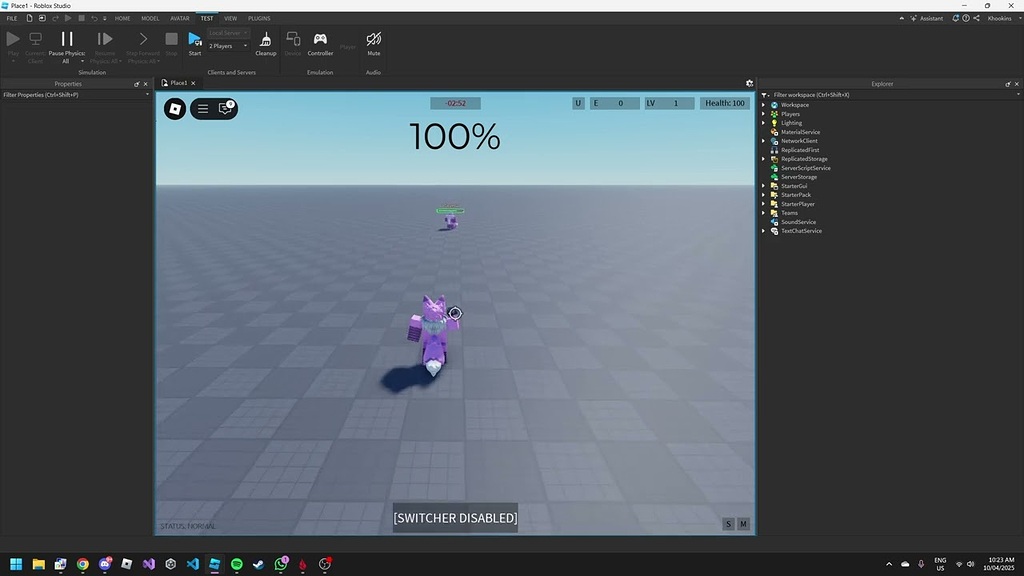Click the red -02:52 timer bar

pos(455,102)
